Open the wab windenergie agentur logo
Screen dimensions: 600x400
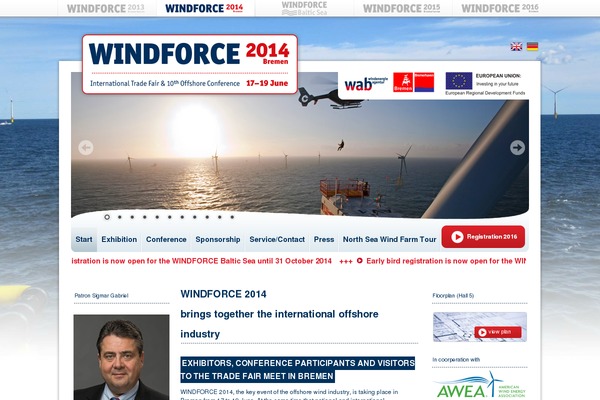pos(366,83)
